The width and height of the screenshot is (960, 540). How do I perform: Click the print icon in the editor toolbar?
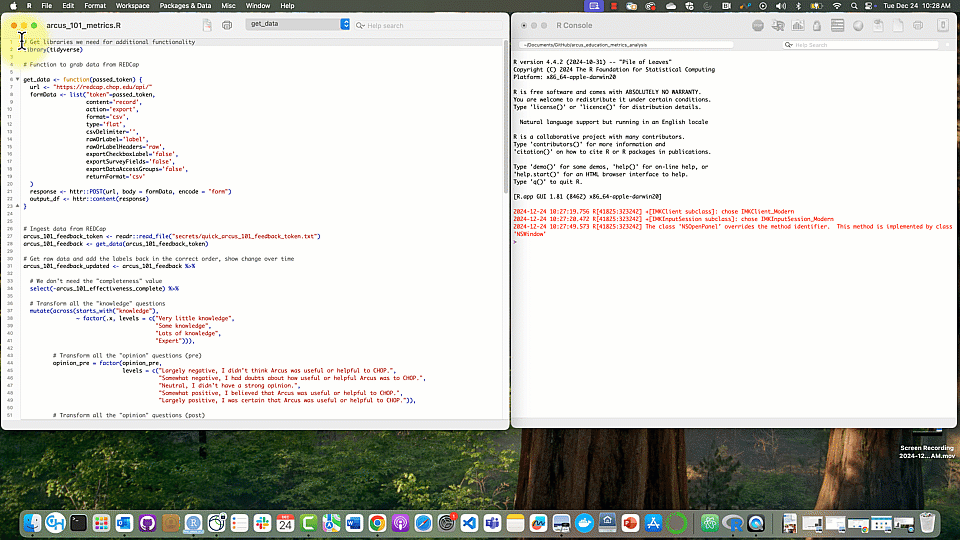tap(228, 24)
